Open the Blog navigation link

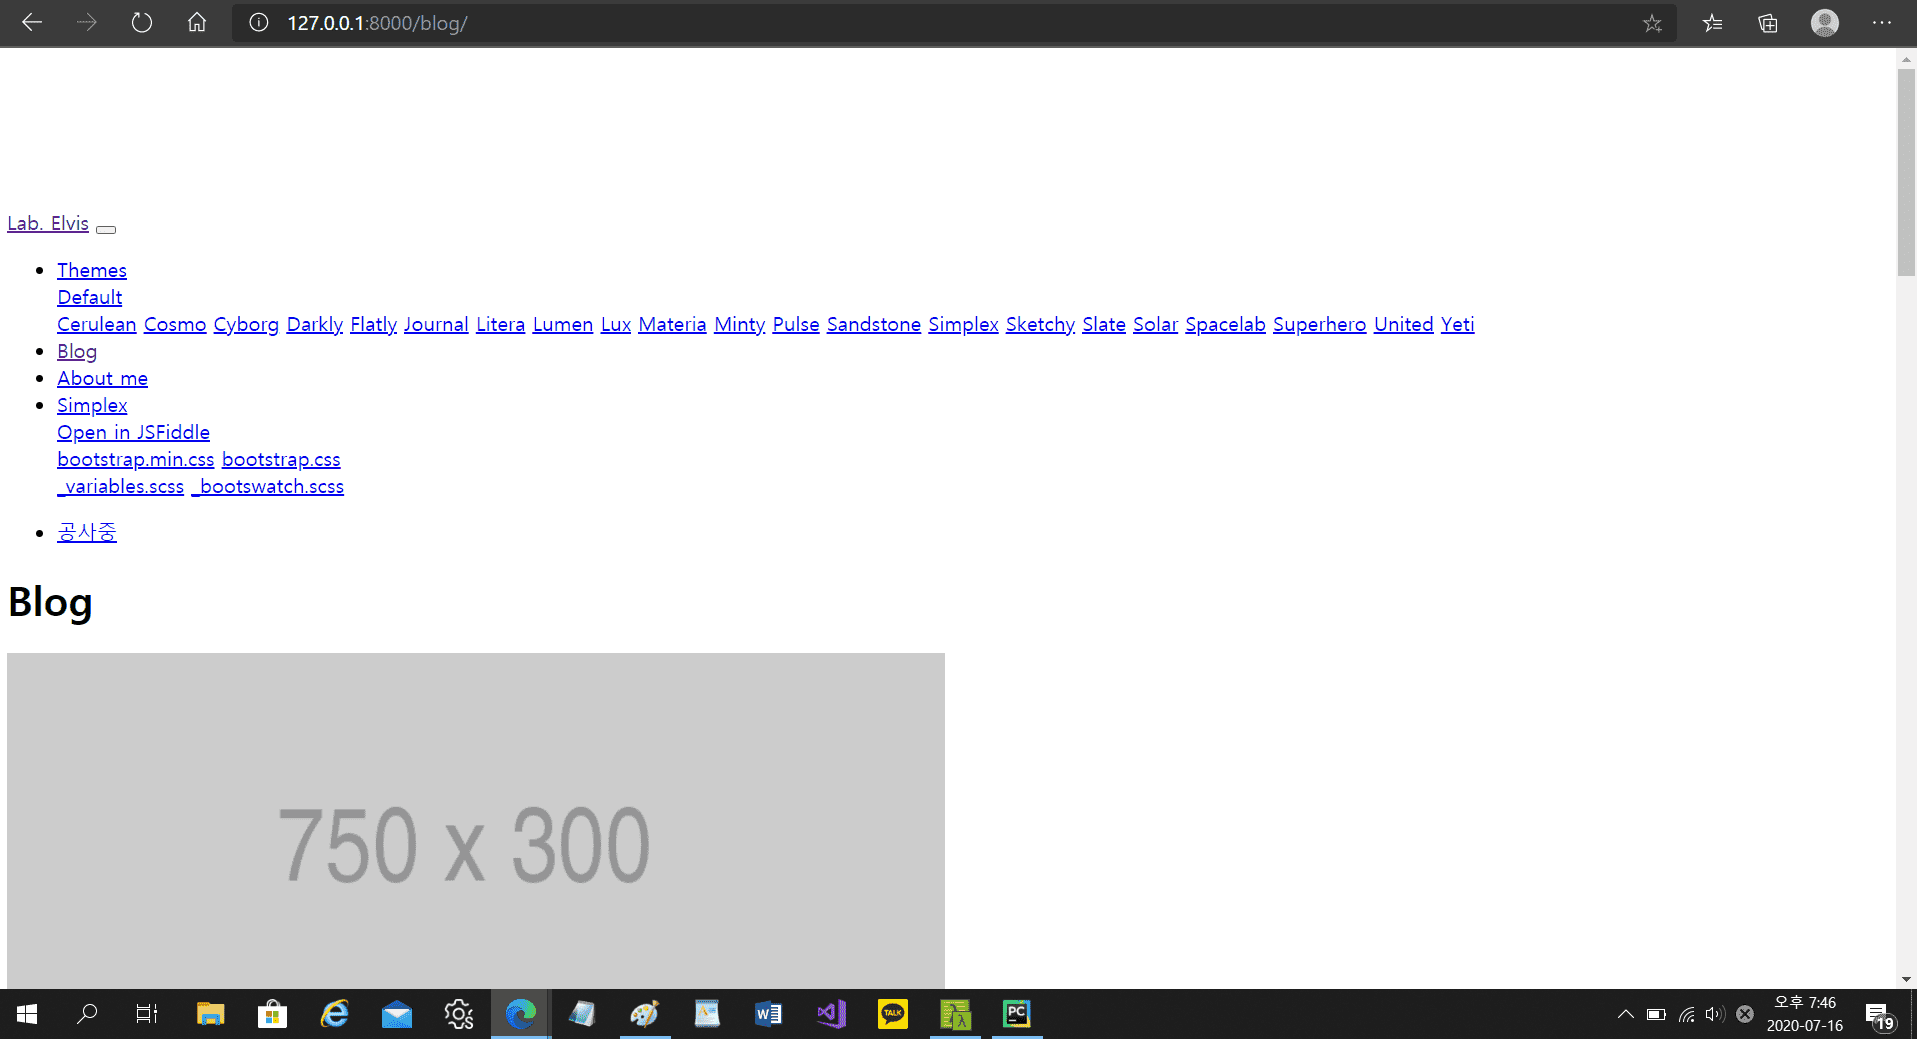point(77,351)
